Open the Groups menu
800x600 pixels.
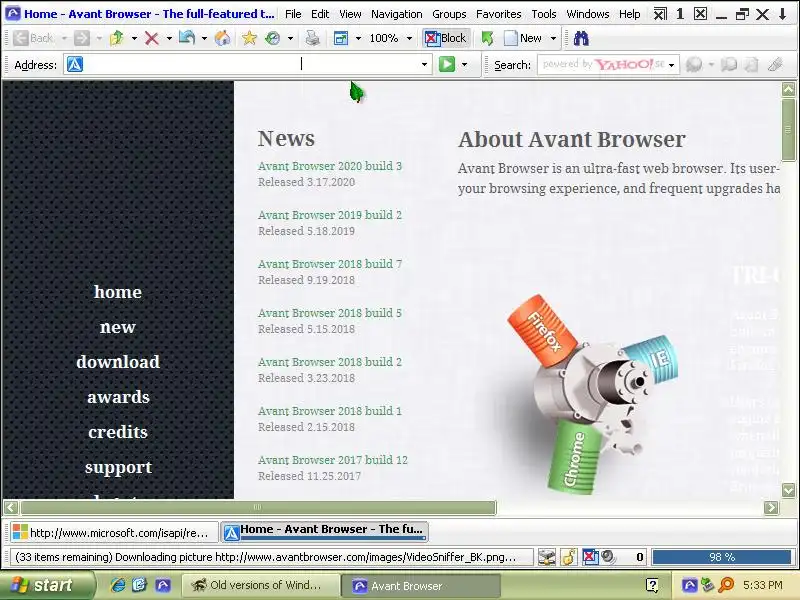(x=449, y=14)
